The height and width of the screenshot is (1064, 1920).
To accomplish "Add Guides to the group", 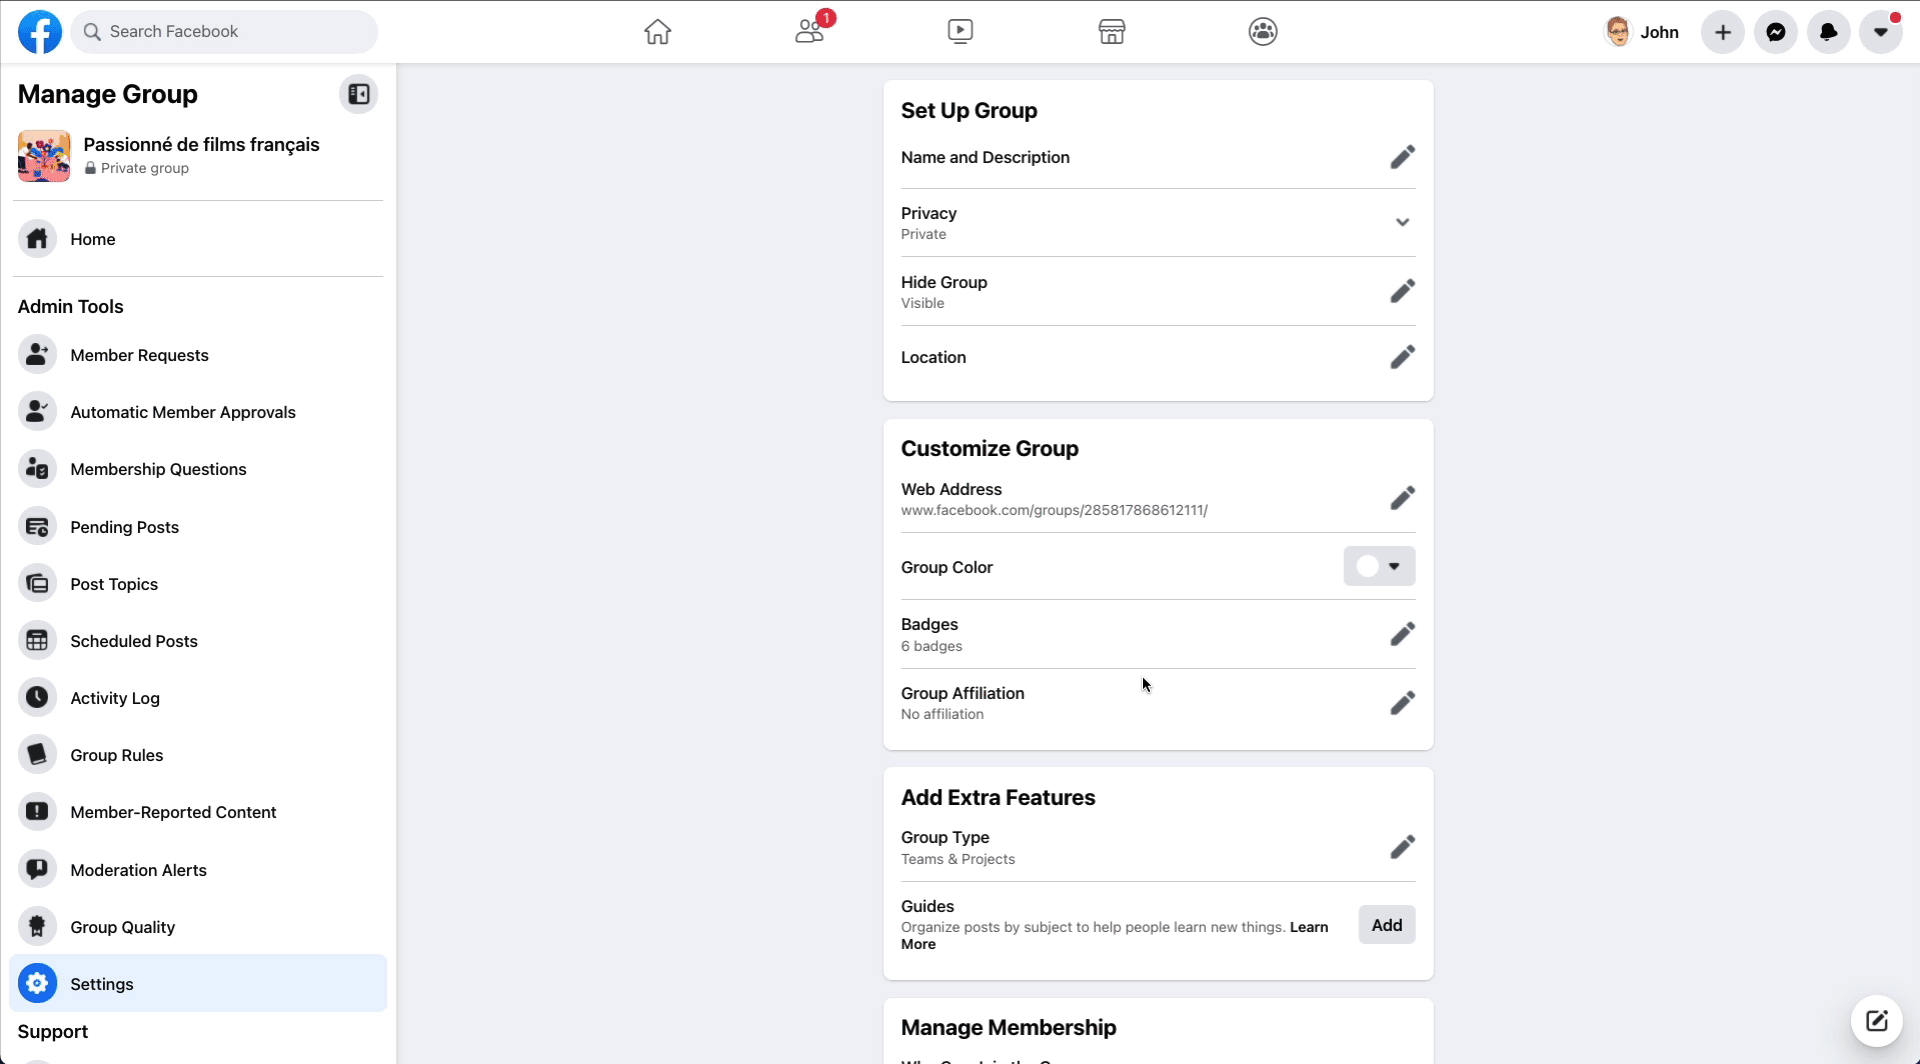I will tap(1386, 925).
